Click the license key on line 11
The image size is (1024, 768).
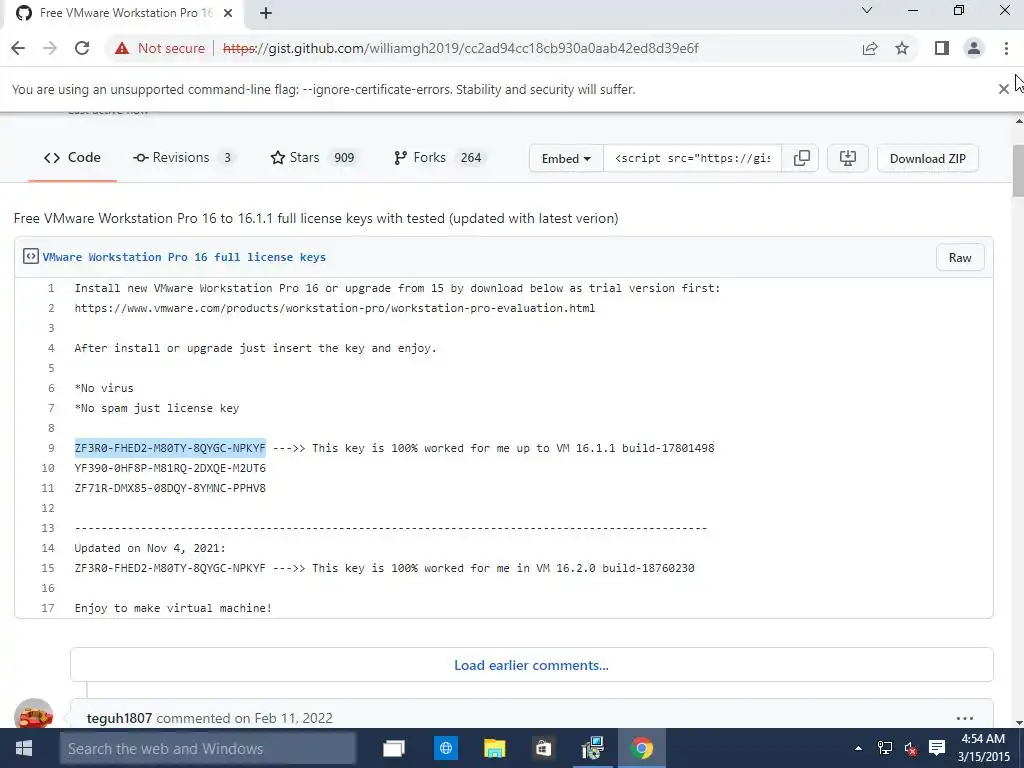[170, 488]
